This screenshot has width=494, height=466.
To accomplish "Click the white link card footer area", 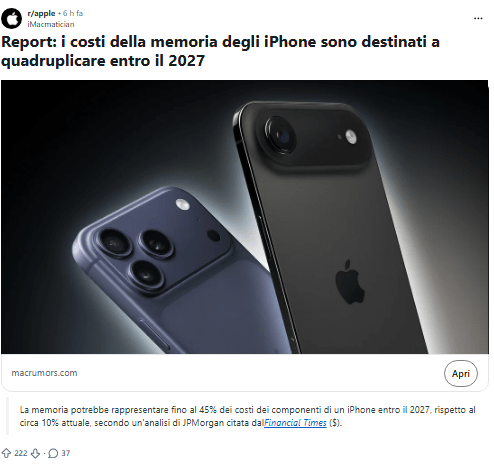I will (x=245, y=373).
